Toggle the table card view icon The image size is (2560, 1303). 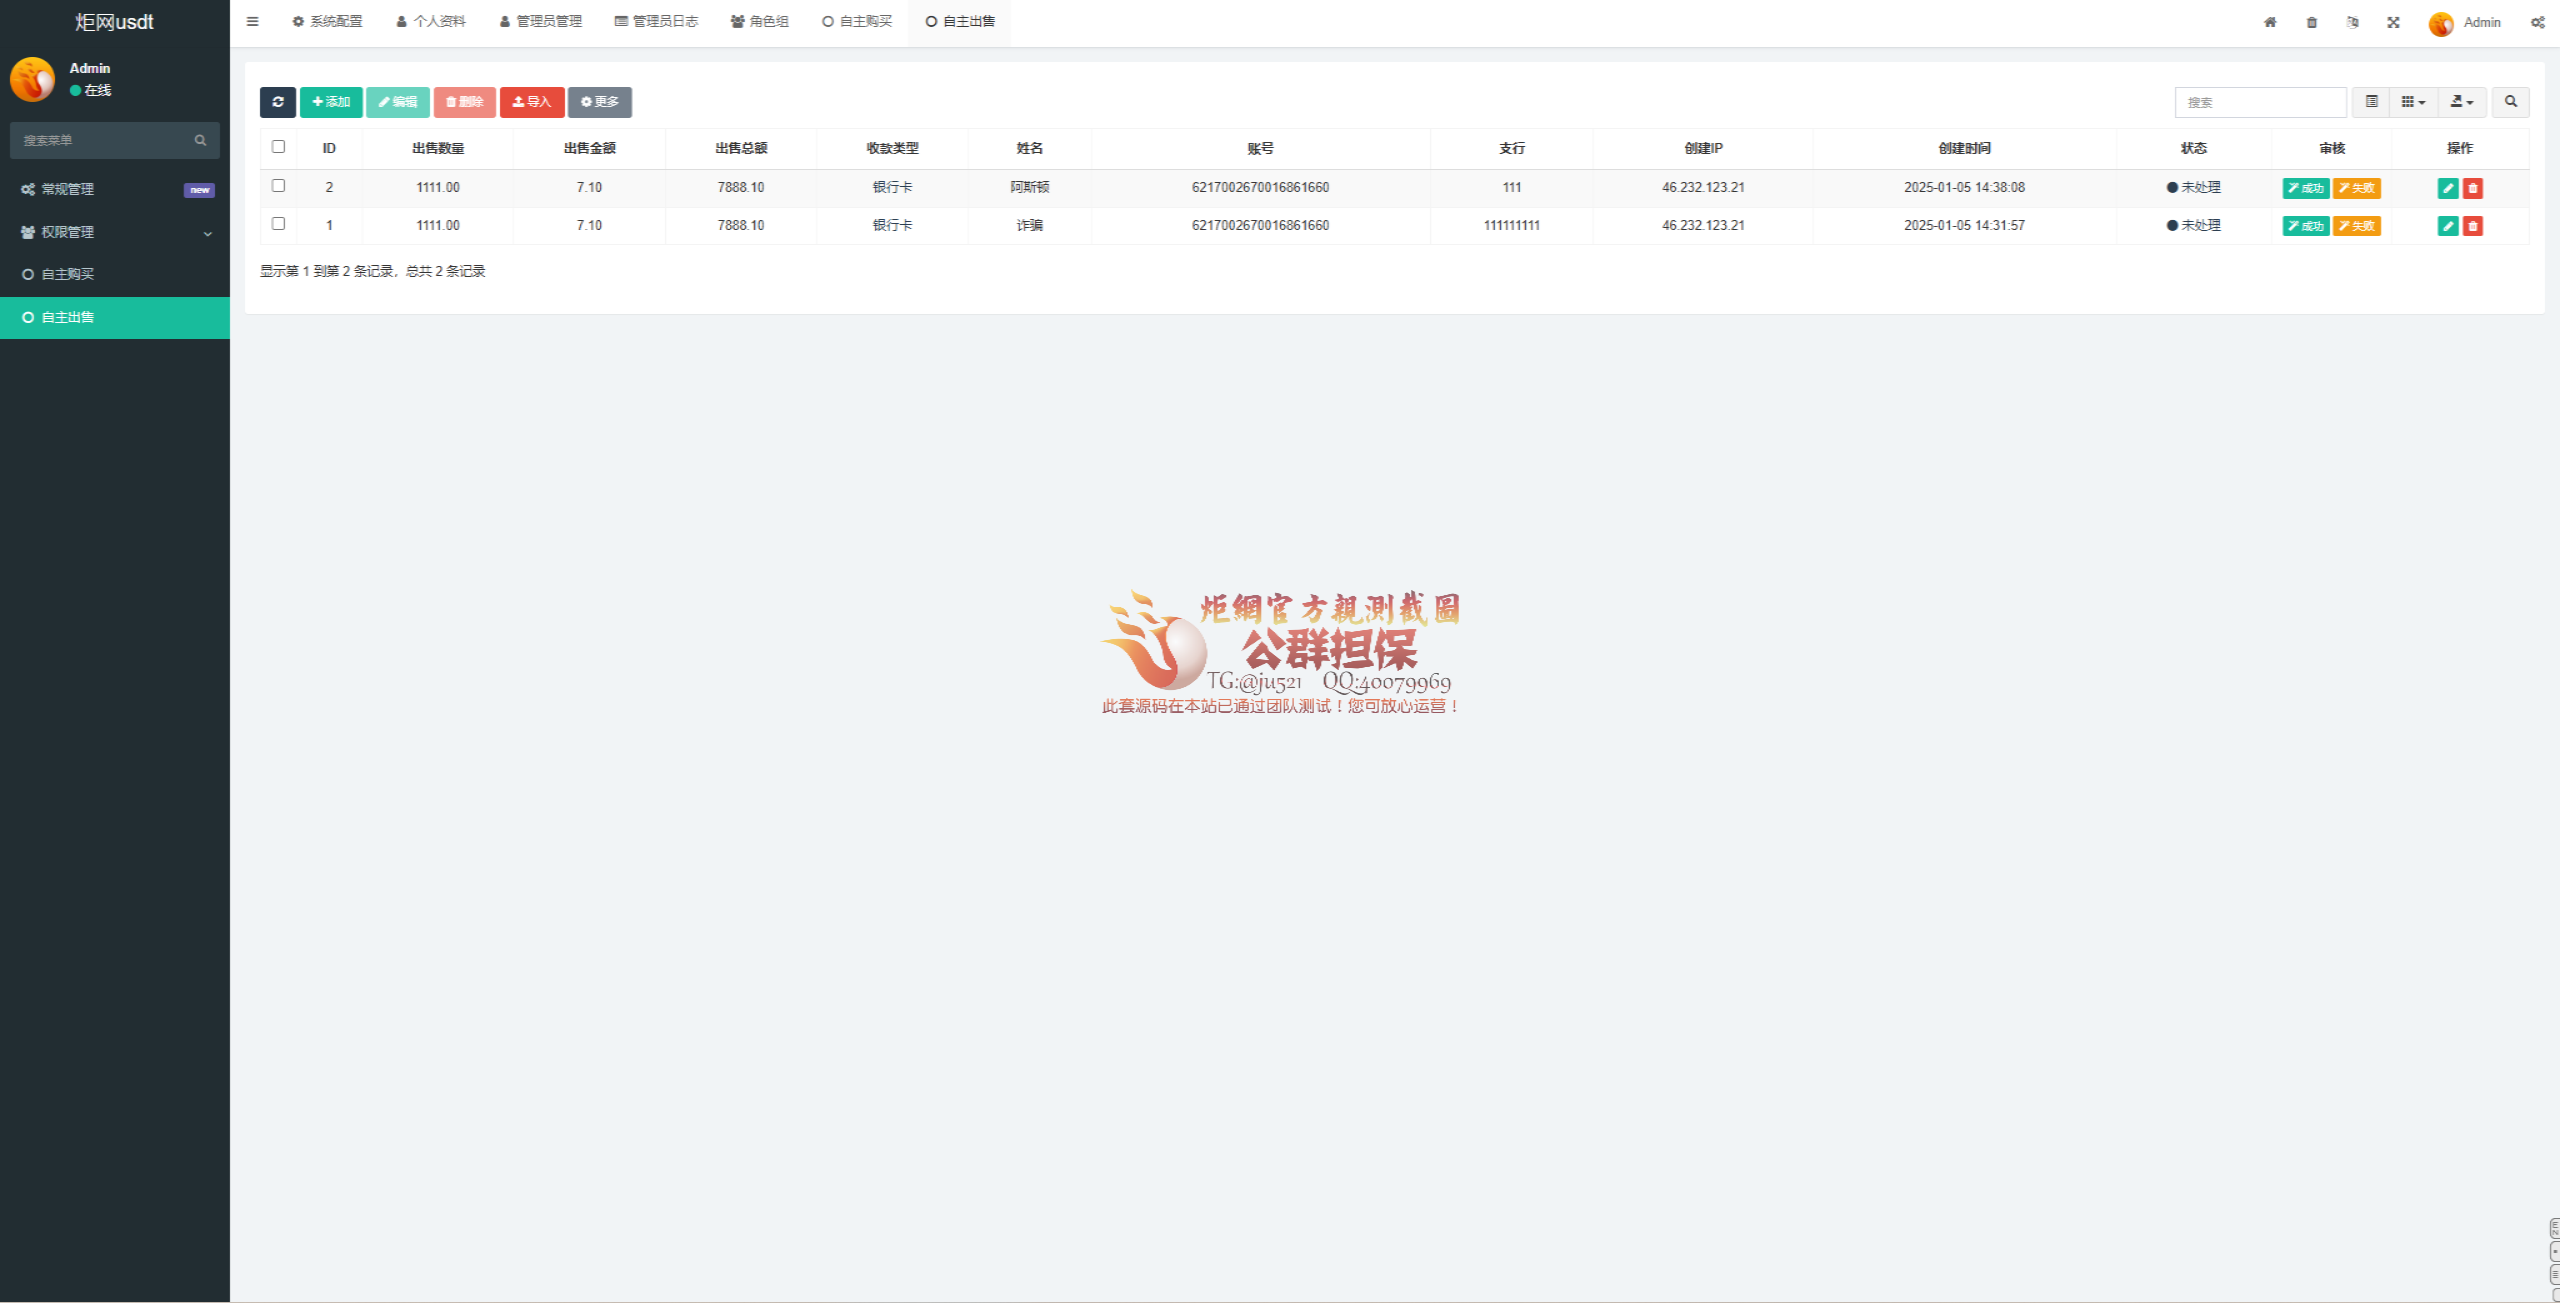pyautogui.click(x=2371, y=102)
